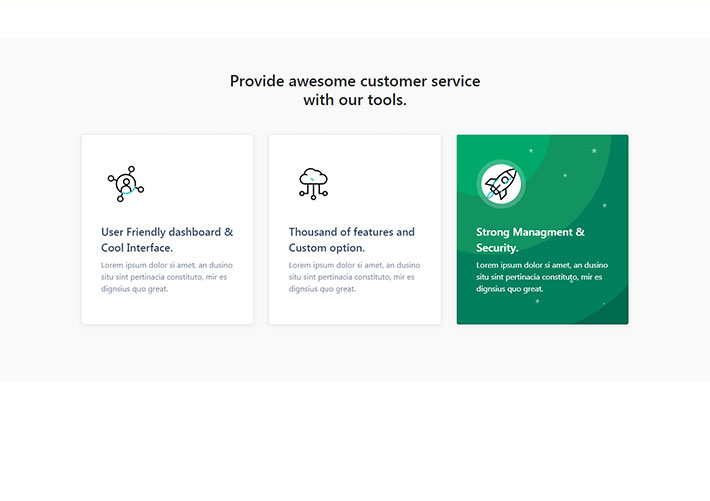Screen dimensions: 710x501
Task: Click the topmost star decoration in green card
Action: [594, 150]
